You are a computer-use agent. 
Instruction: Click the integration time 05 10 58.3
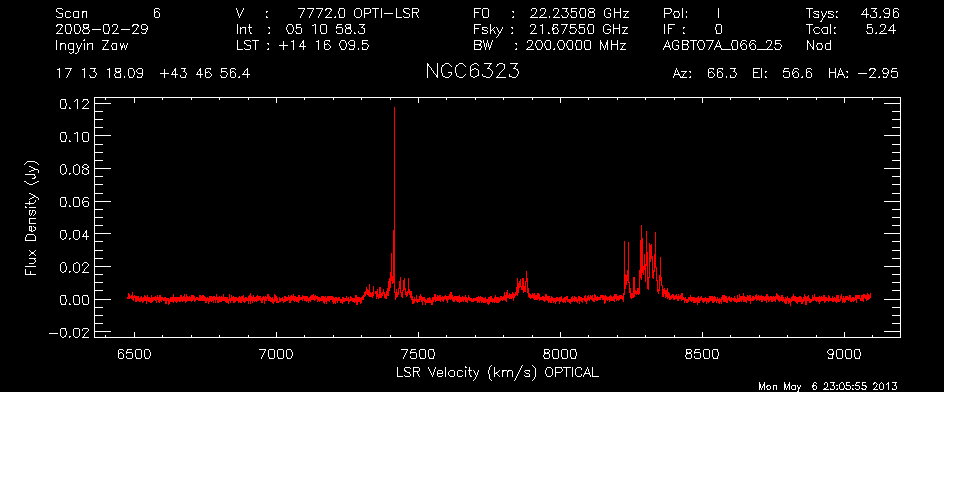pos(328,29)
